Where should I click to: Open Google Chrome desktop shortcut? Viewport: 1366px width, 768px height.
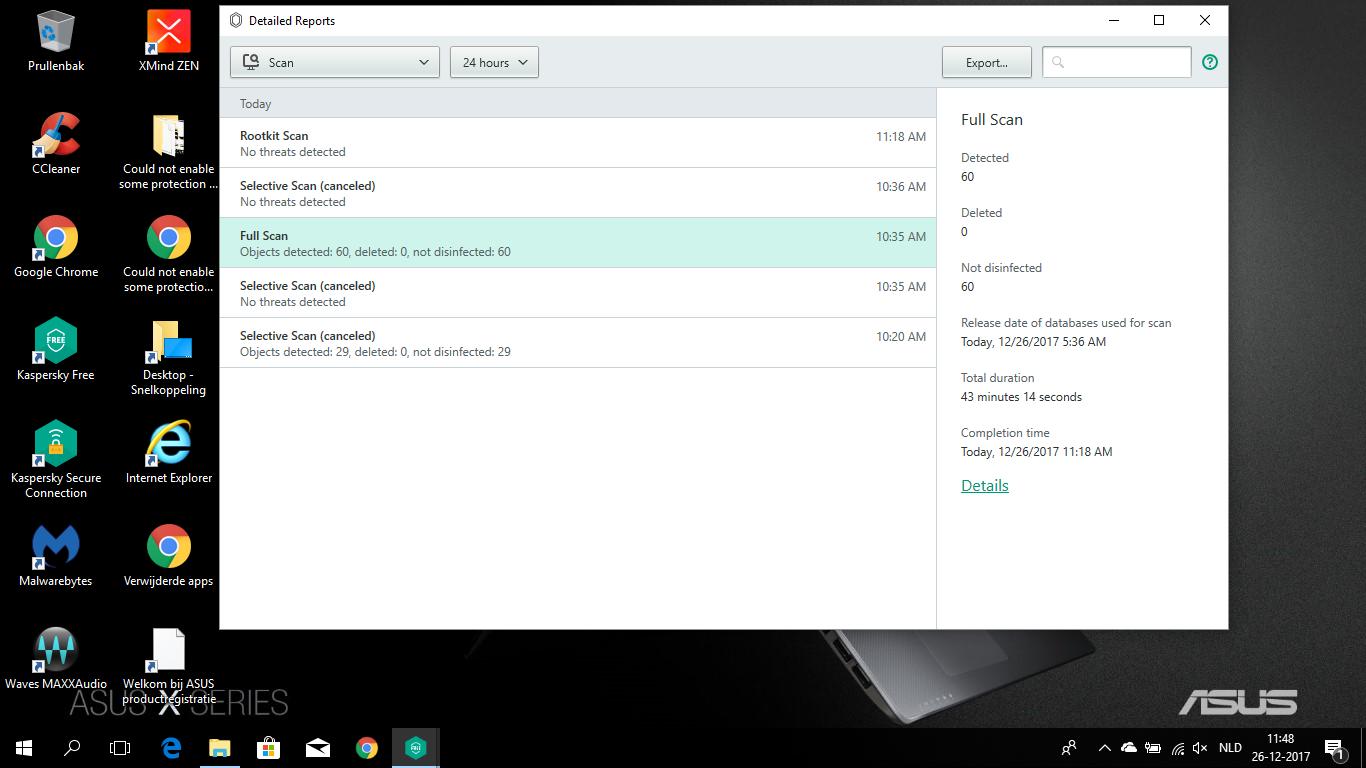[x=56, y=247]
